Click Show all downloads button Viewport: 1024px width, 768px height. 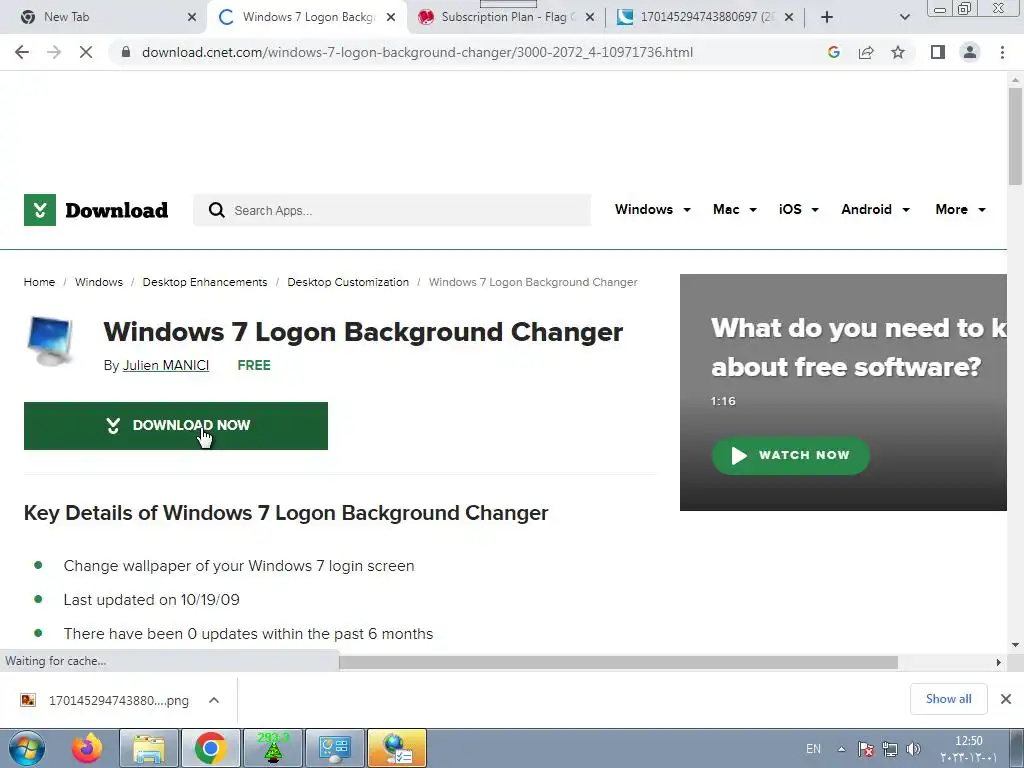948,699
